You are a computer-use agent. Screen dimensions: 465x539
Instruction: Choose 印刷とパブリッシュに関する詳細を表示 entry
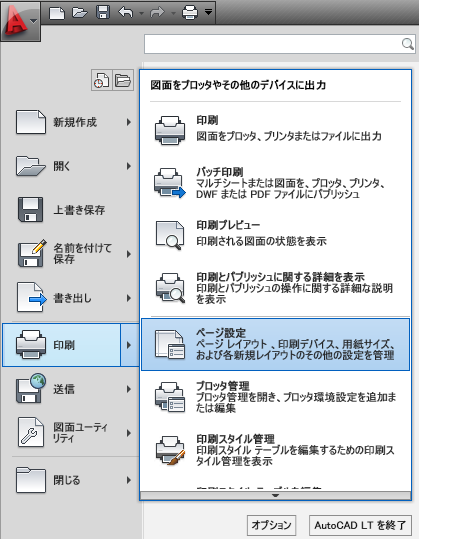coord(275,288)
